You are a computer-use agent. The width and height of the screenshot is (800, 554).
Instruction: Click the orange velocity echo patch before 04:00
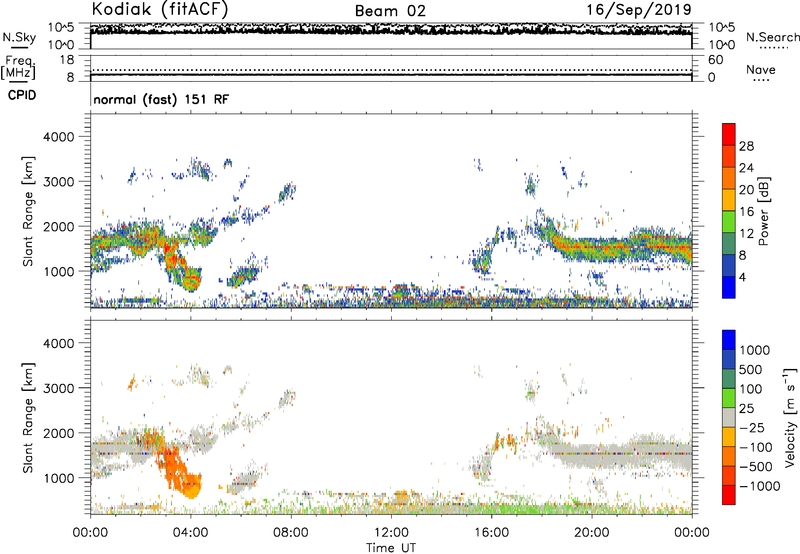coord(177,469)
